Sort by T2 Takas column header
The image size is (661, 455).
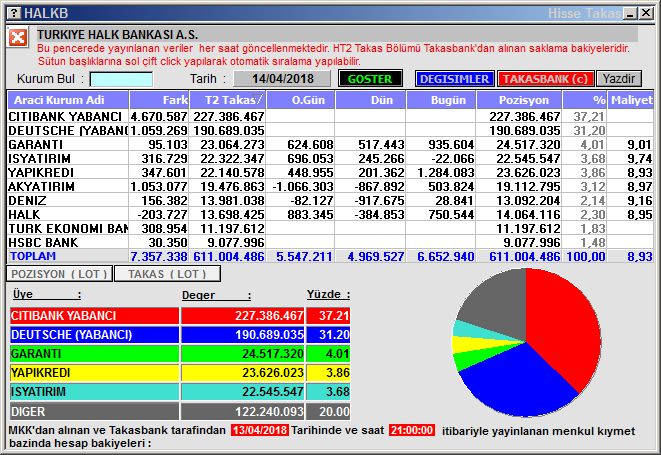point(228,100)
